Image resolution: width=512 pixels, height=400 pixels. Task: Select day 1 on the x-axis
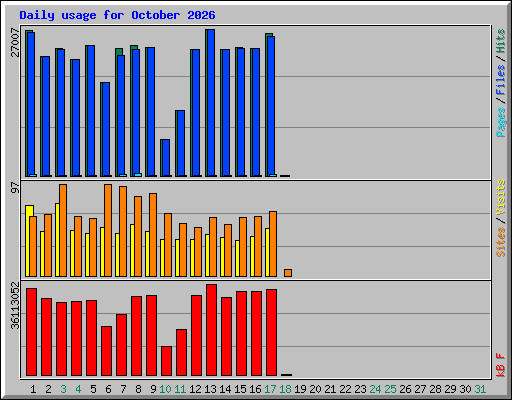click(x=33, y=389)
